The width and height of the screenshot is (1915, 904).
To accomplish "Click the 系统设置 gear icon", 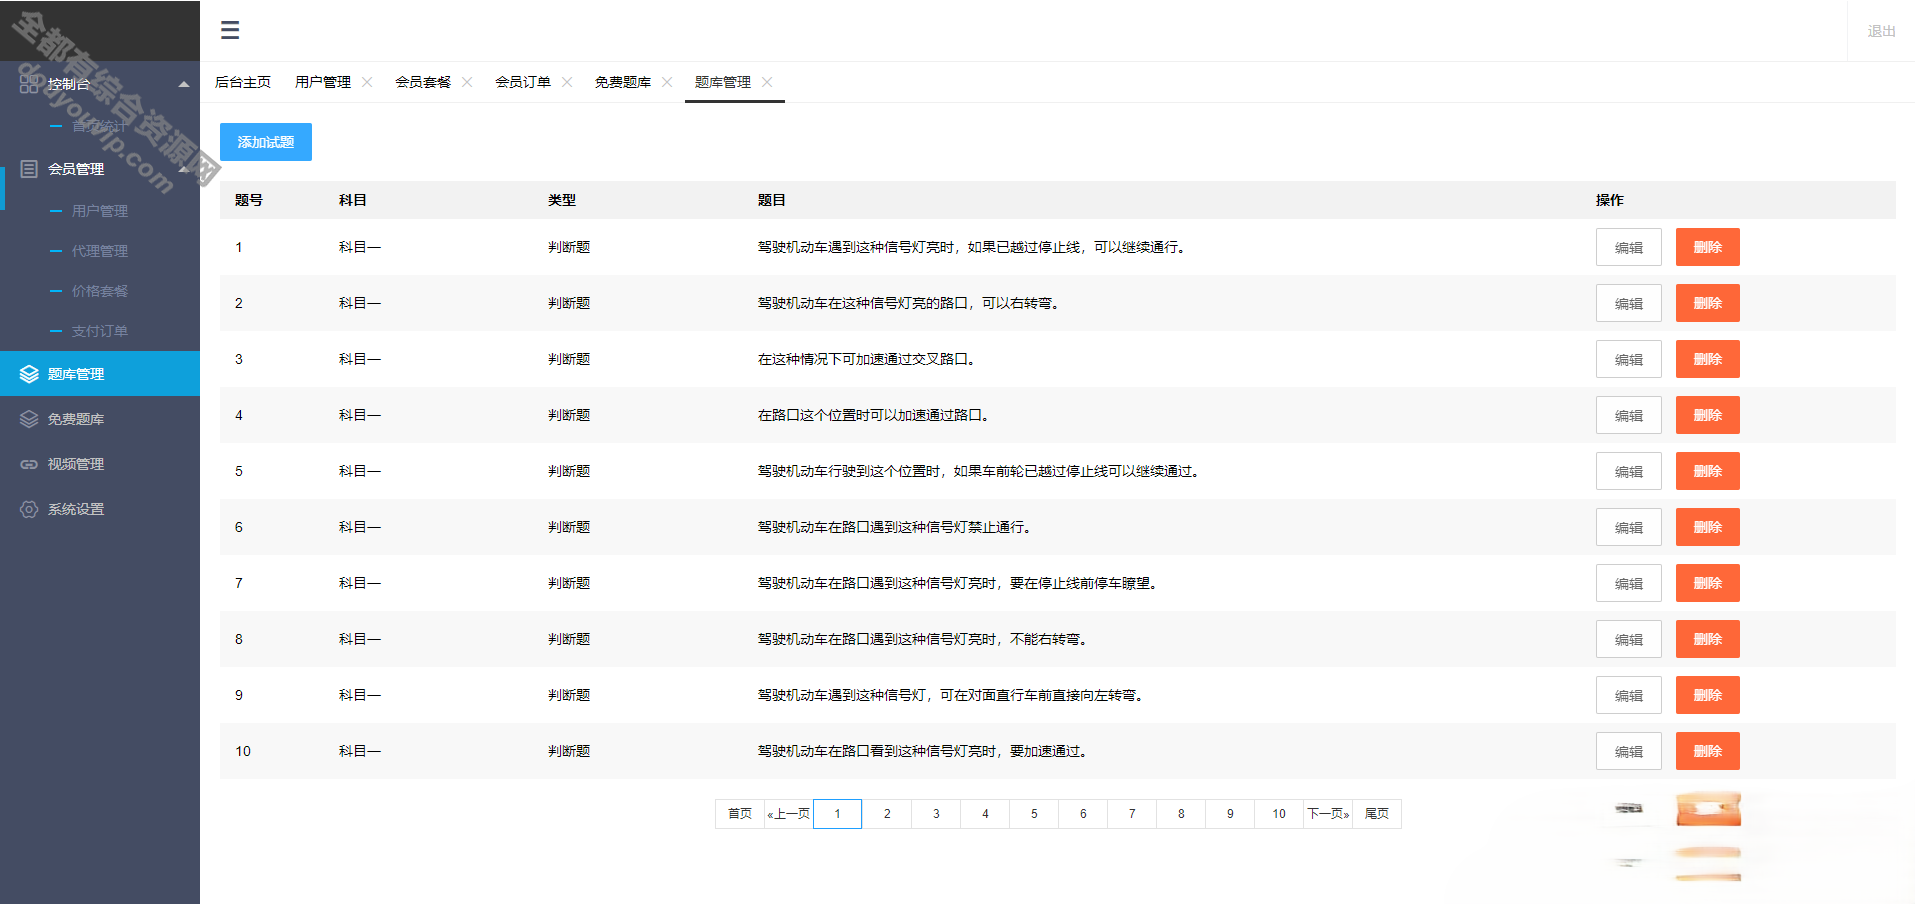I will pyautogui.click(x=29, y=509).
